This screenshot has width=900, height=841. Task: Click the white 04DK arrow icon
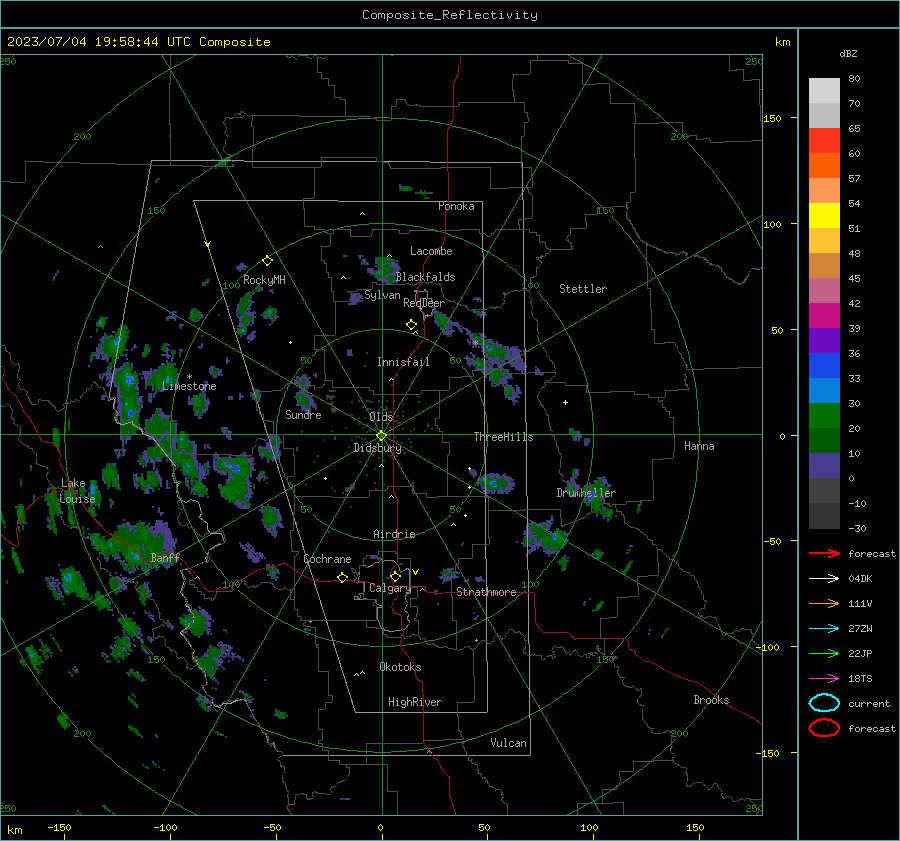point(824,578)
